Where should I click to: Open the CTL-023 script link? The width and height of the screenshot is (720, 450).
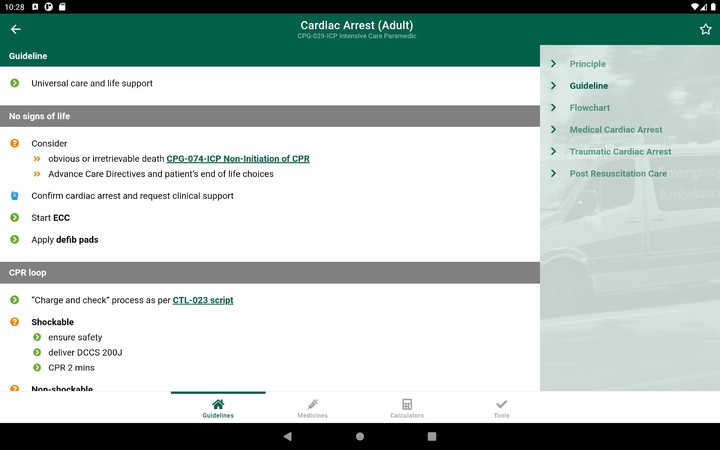click(x=203, y=300)
